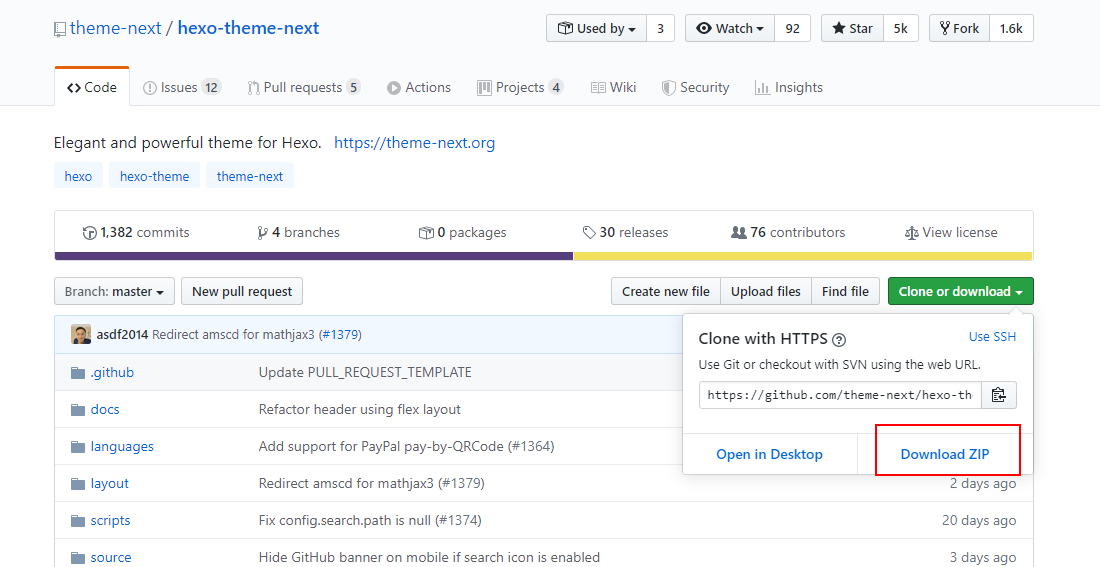The width and height of the screenshot is (1100, 567).
Task: Switch to the Issues tab
Action: [181, 88]
